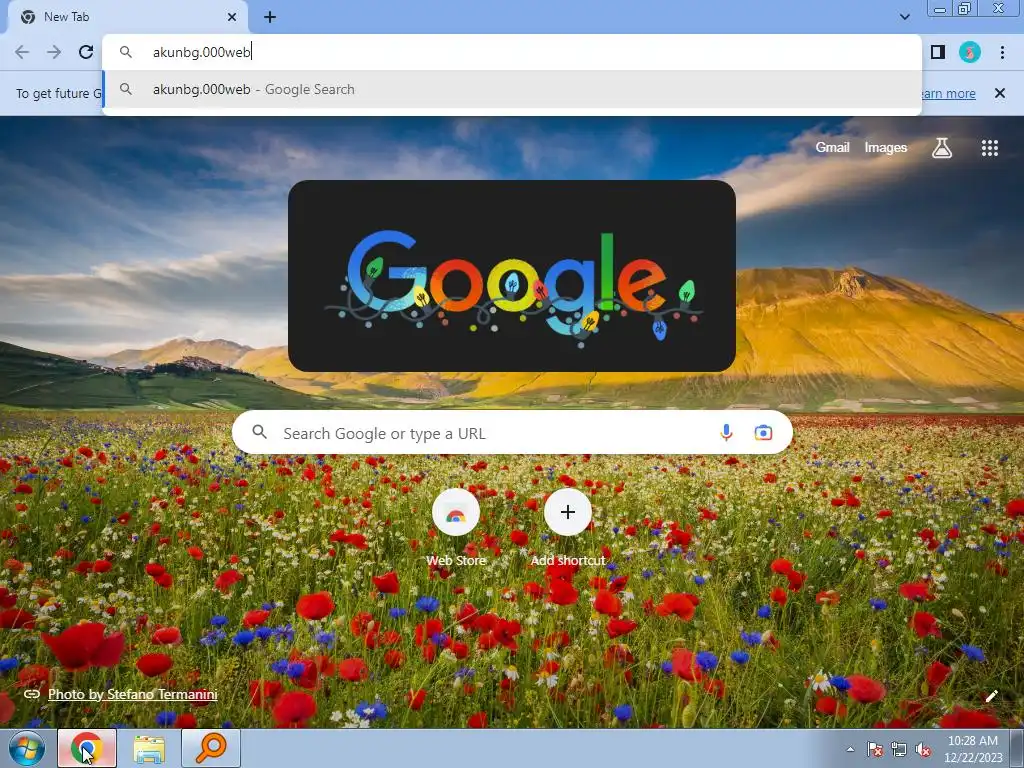Open the Chrome profile avatar
1024x768 pixels.
(970, 52)
